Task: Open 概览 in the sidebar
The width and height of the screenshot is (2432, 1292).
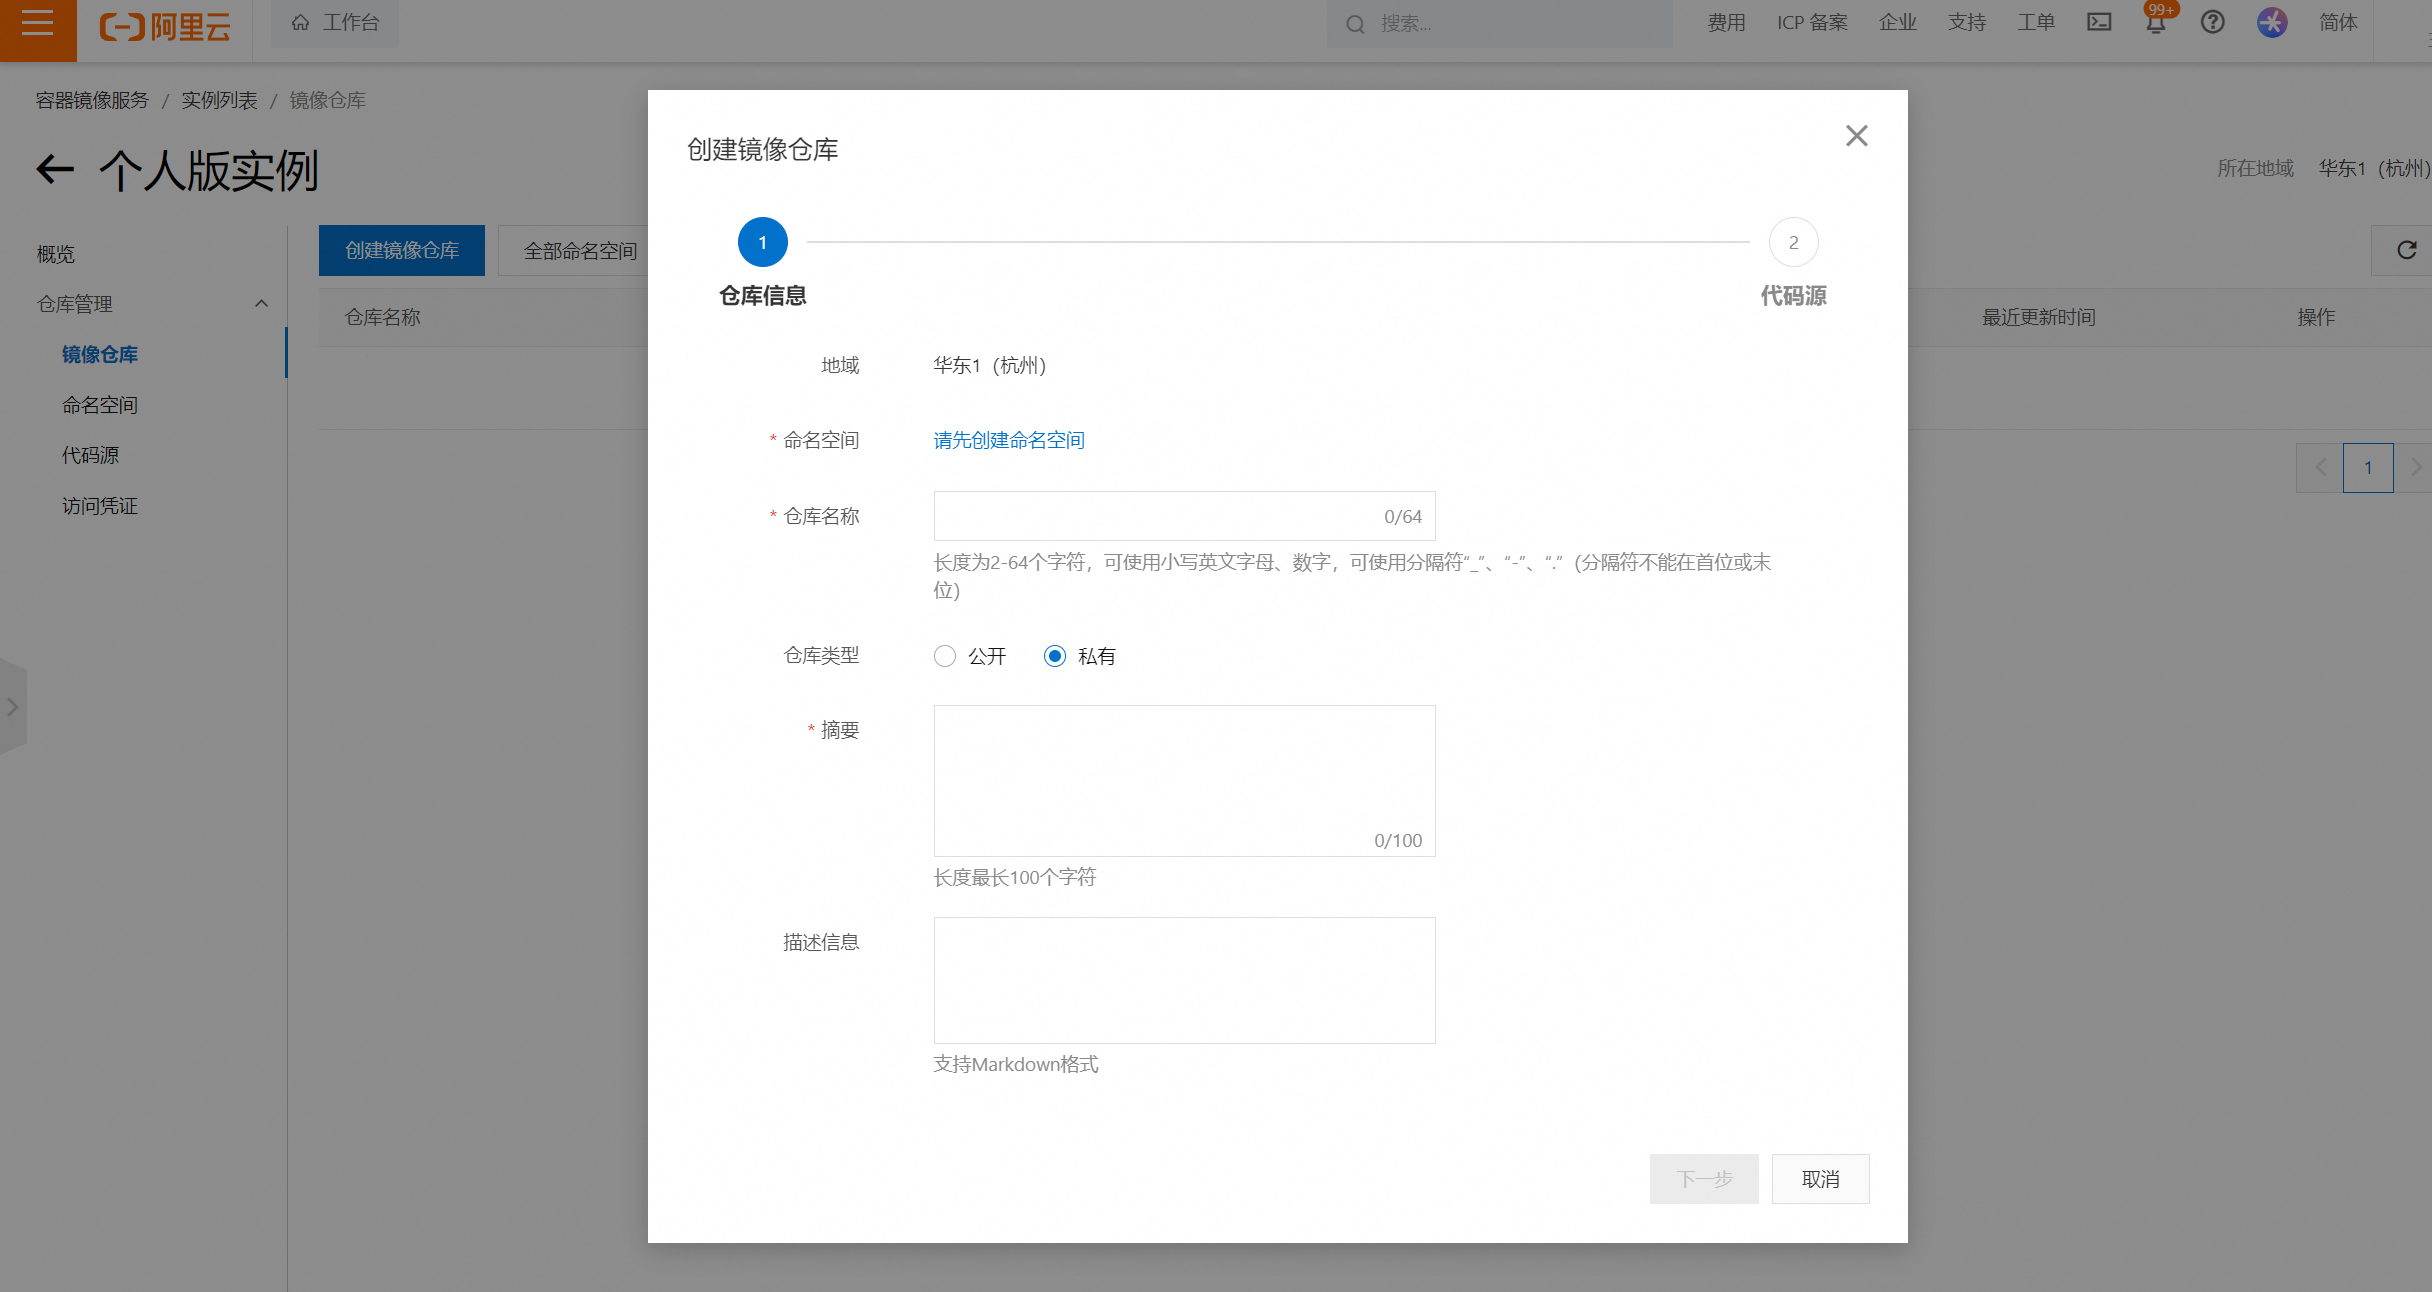Action: tap(56, 254)
